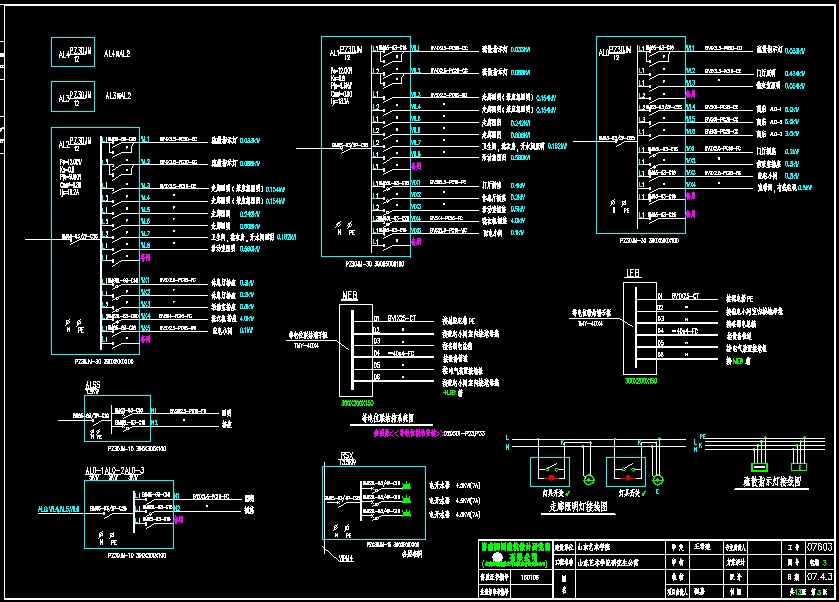The height and width of the screenshot is (602, 839).
Task: Click the evacuation indicator light with E
Action: pos(798,465)
